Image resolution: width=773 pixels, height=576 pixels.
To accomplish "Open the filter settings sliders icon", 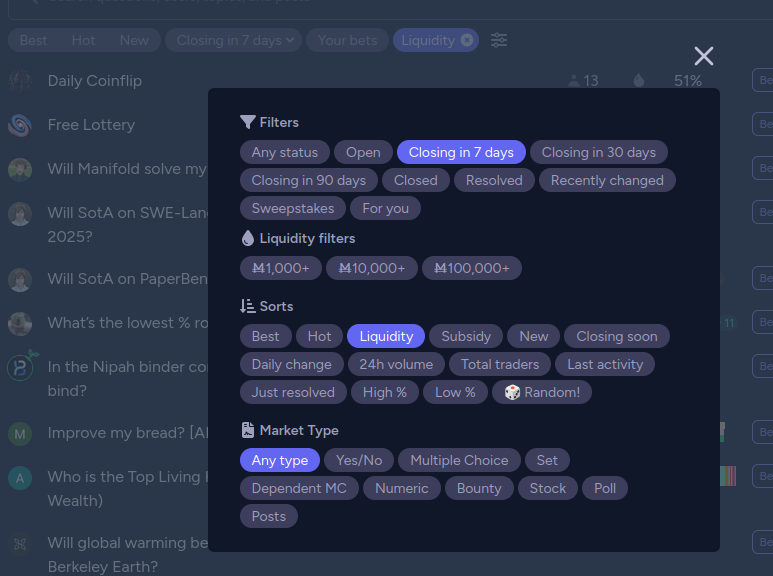I will tap(498, 40).
